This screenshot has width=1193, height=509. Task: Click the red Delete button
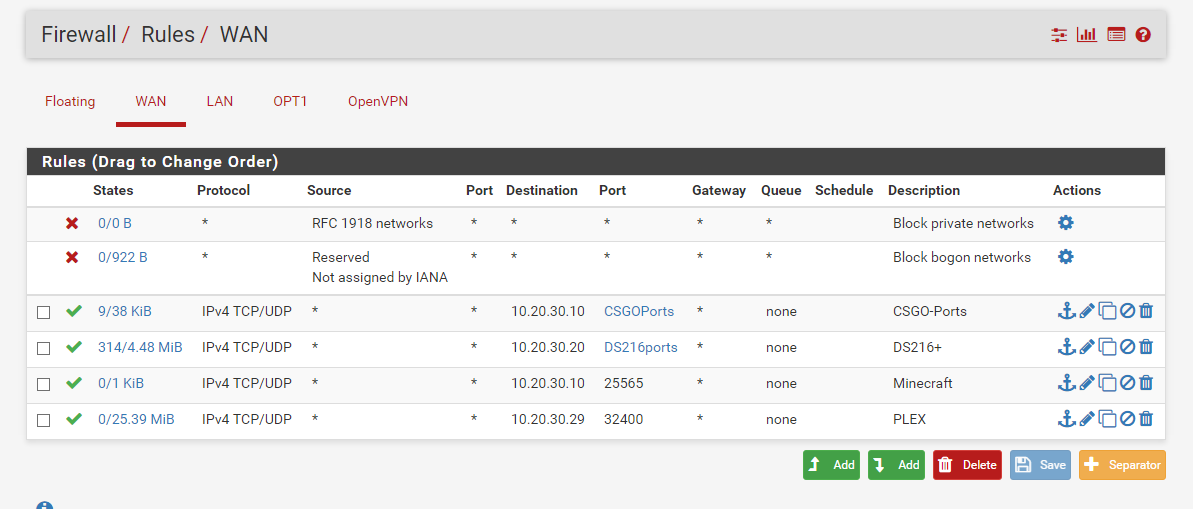click(x=967, y=465)
